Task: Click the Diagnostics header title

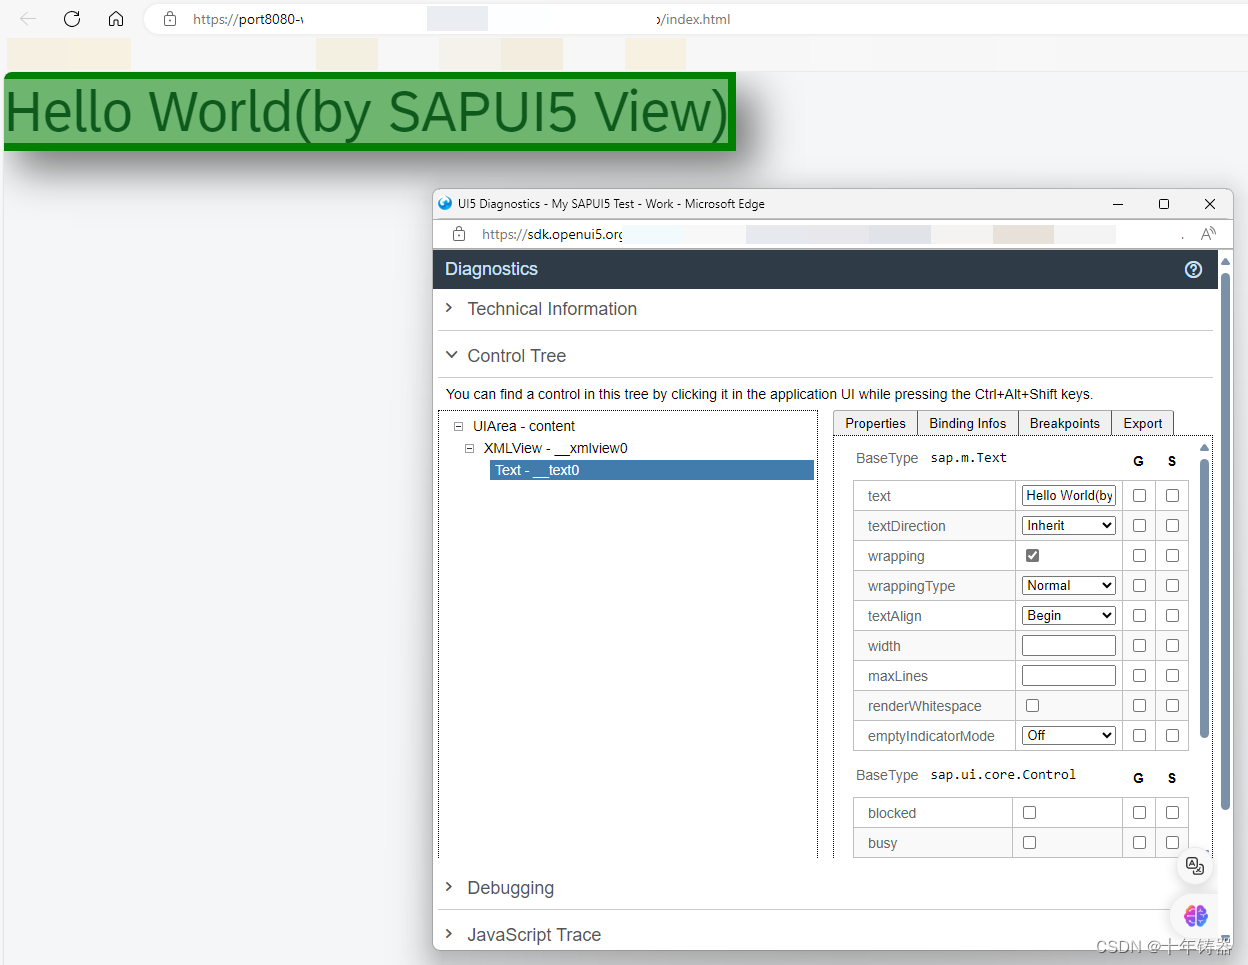Action: pos(491,269)
